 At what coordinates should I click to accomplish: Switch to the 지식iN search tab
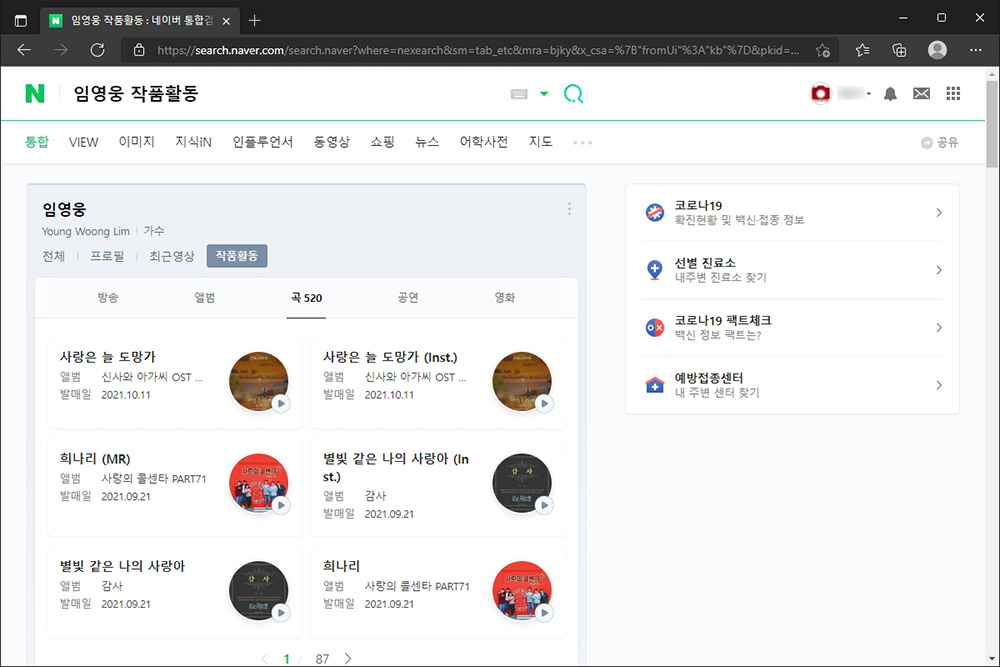click(193, 142)
